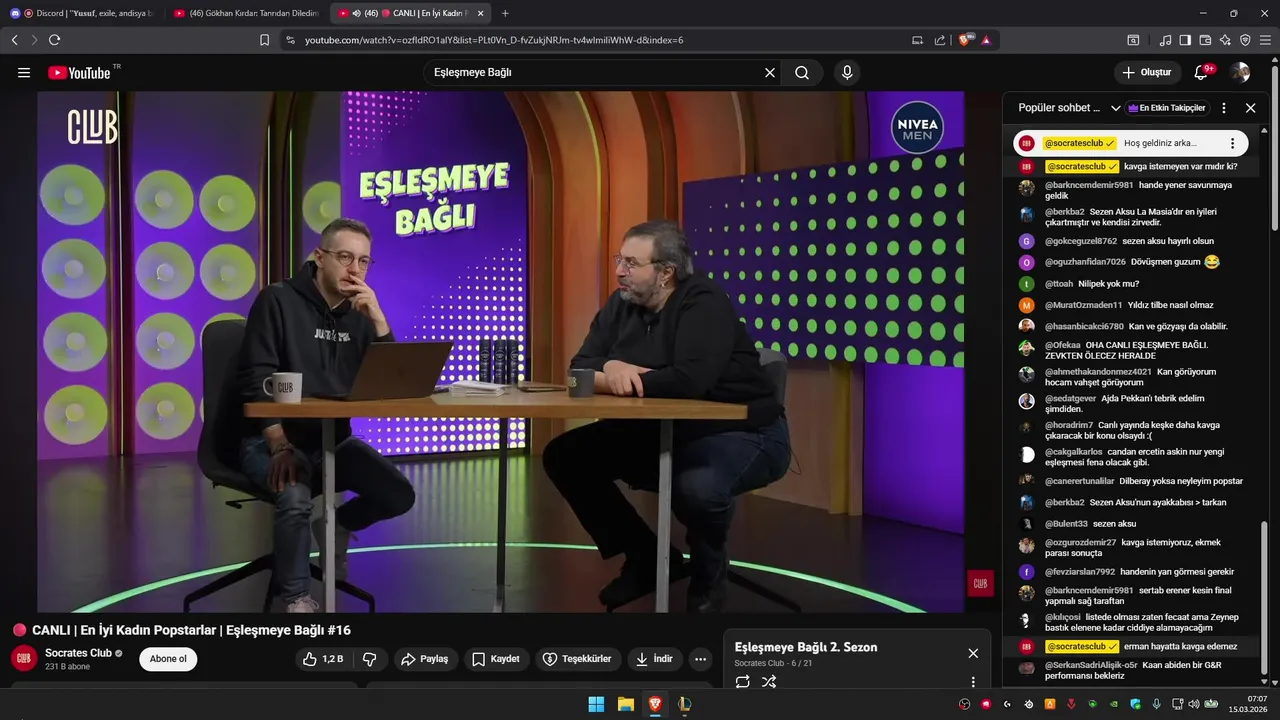Toggle playlist loop
The height and width of the screenshot is (720, 1280).
[x=742, y=682]
